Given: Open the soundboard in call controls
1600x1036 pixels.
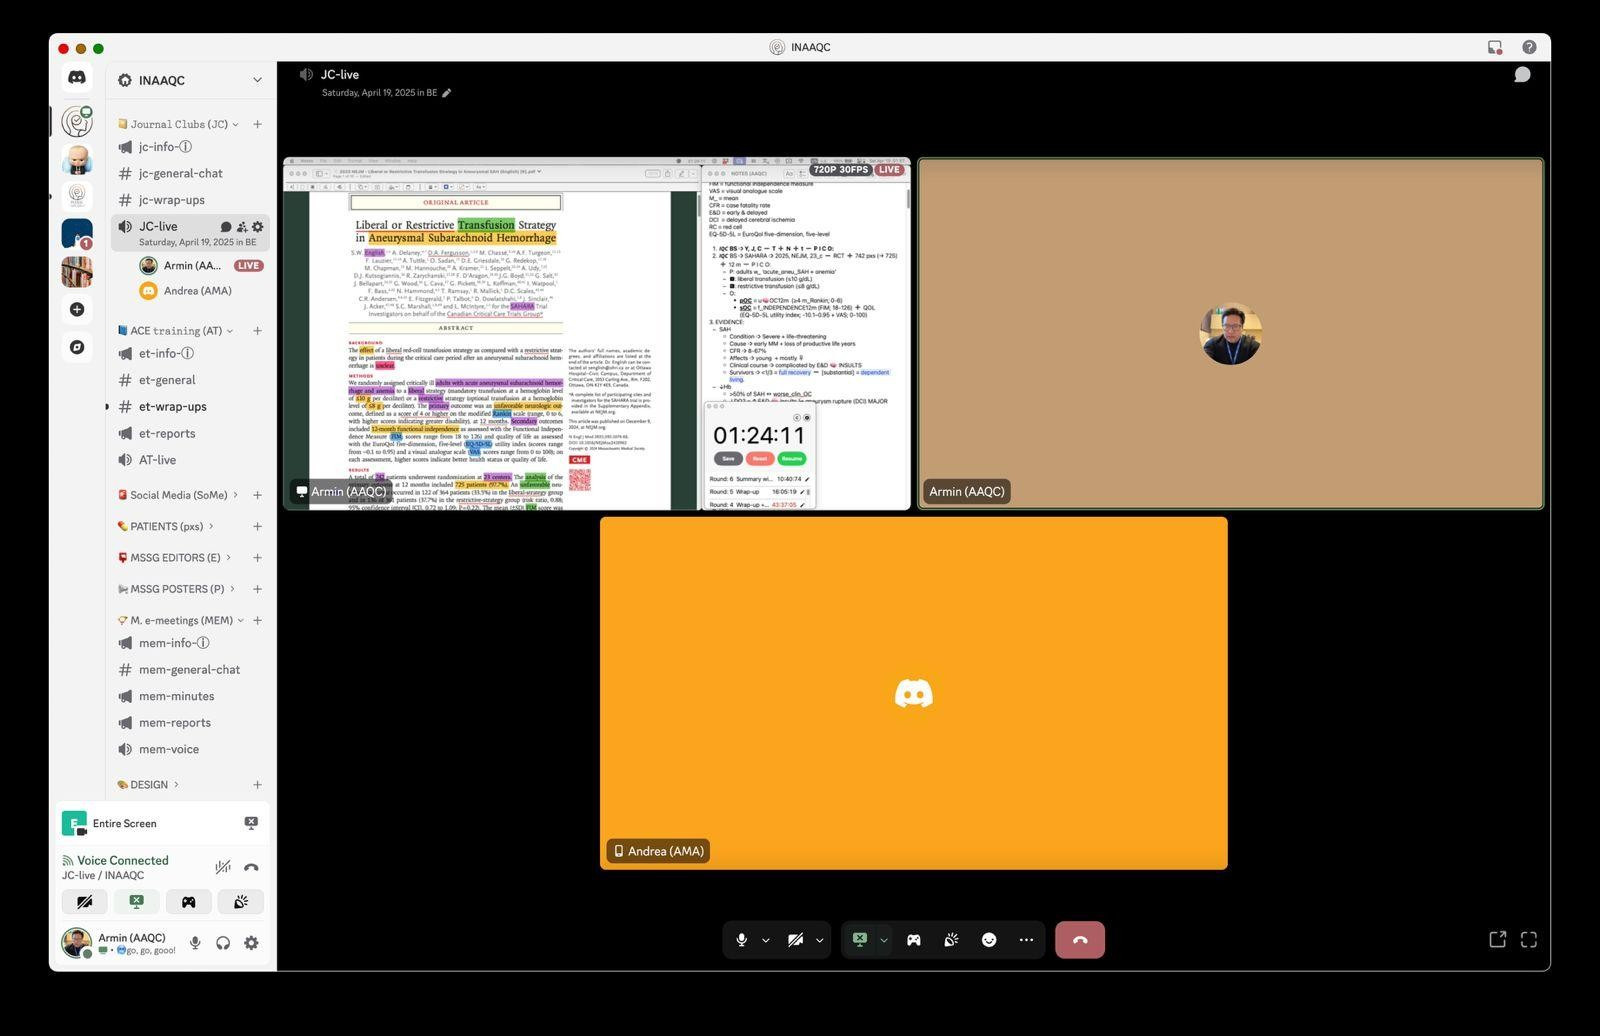Looking at the screenshot, I should pos(951,940).
